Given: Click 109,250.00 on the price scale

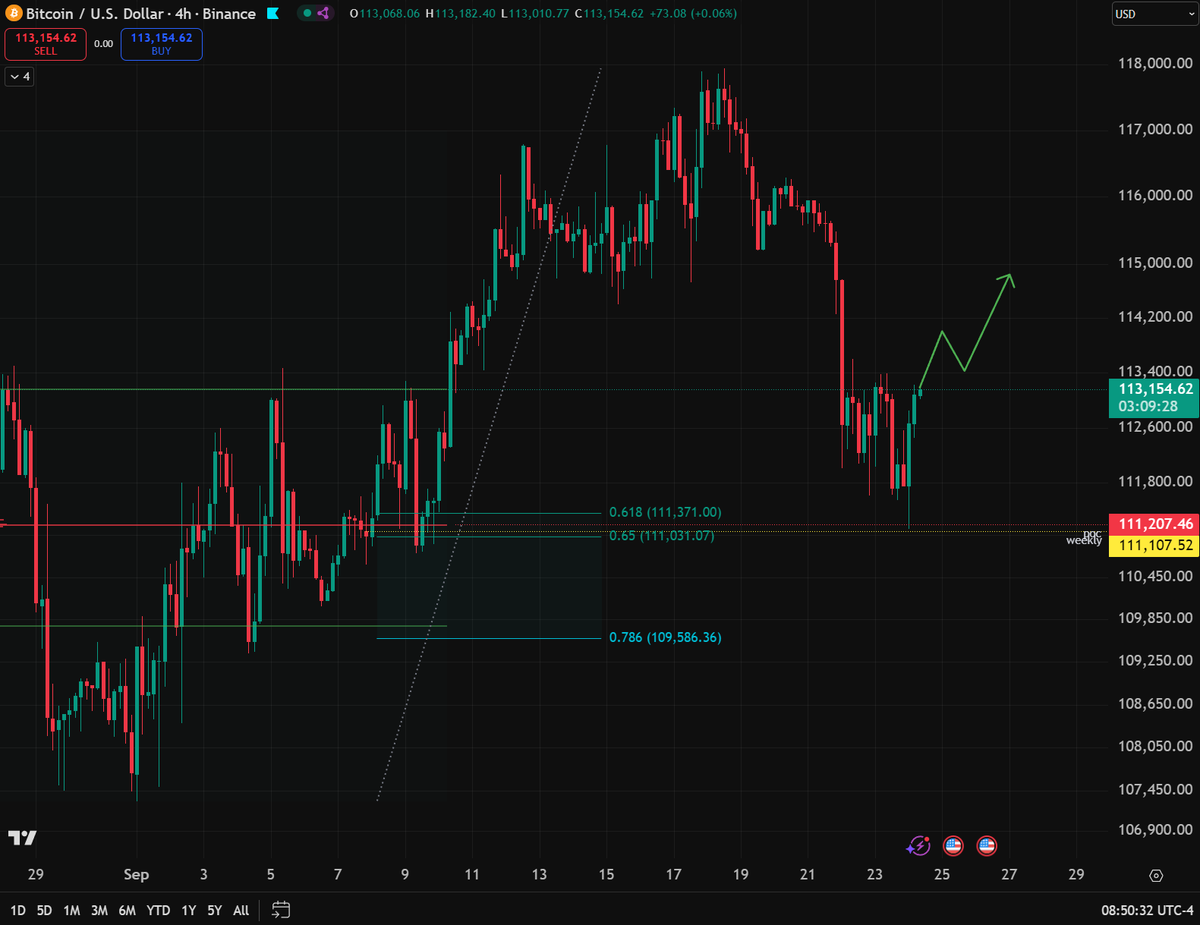Looking at the screenshot, I should tap(1155, 661).
